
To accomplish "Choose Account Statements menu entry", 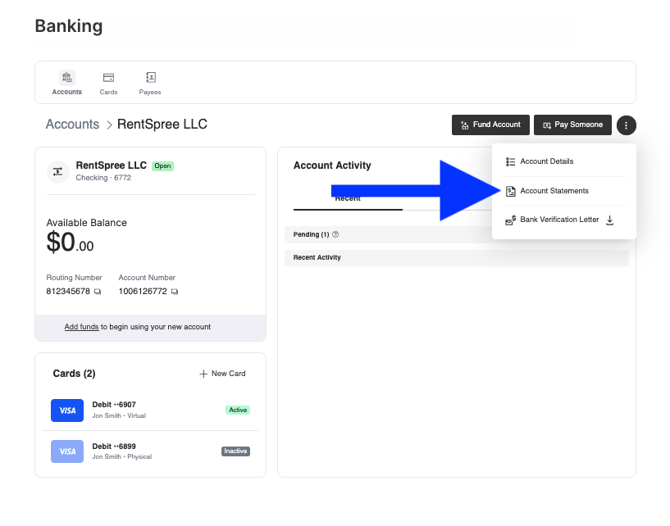I will 554,191.
